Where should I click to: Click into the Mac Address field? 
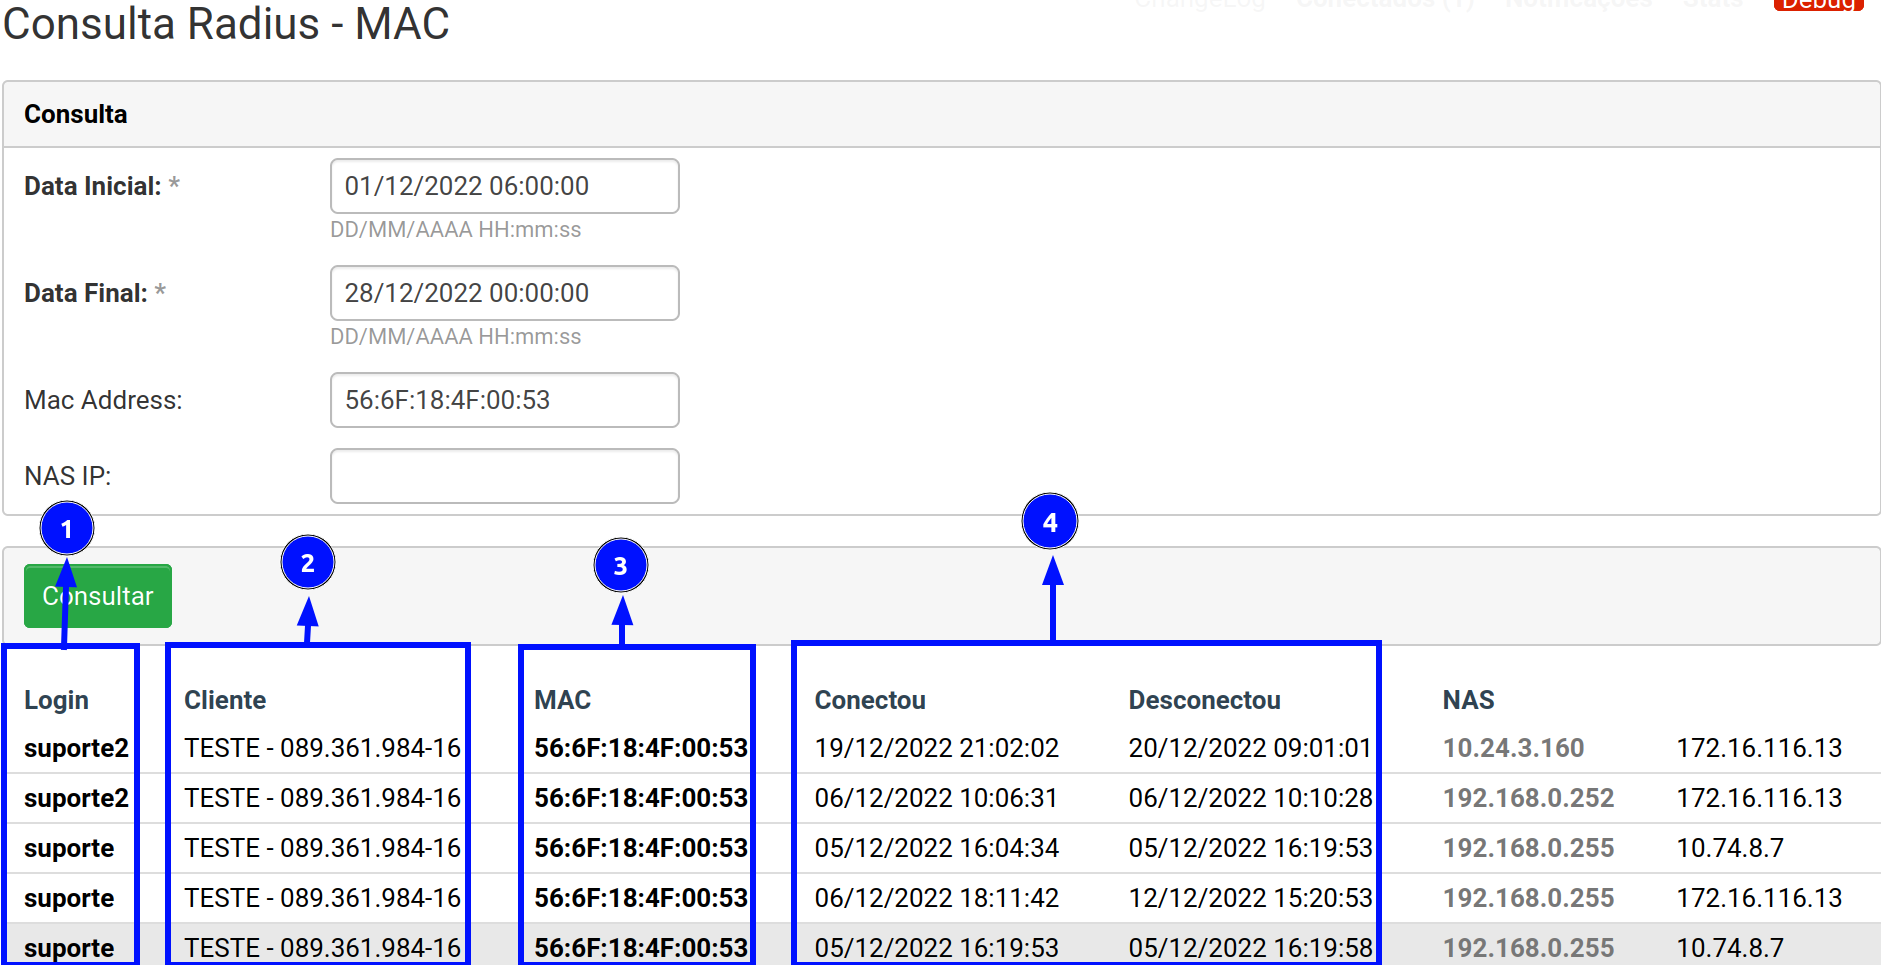(504, 400)
